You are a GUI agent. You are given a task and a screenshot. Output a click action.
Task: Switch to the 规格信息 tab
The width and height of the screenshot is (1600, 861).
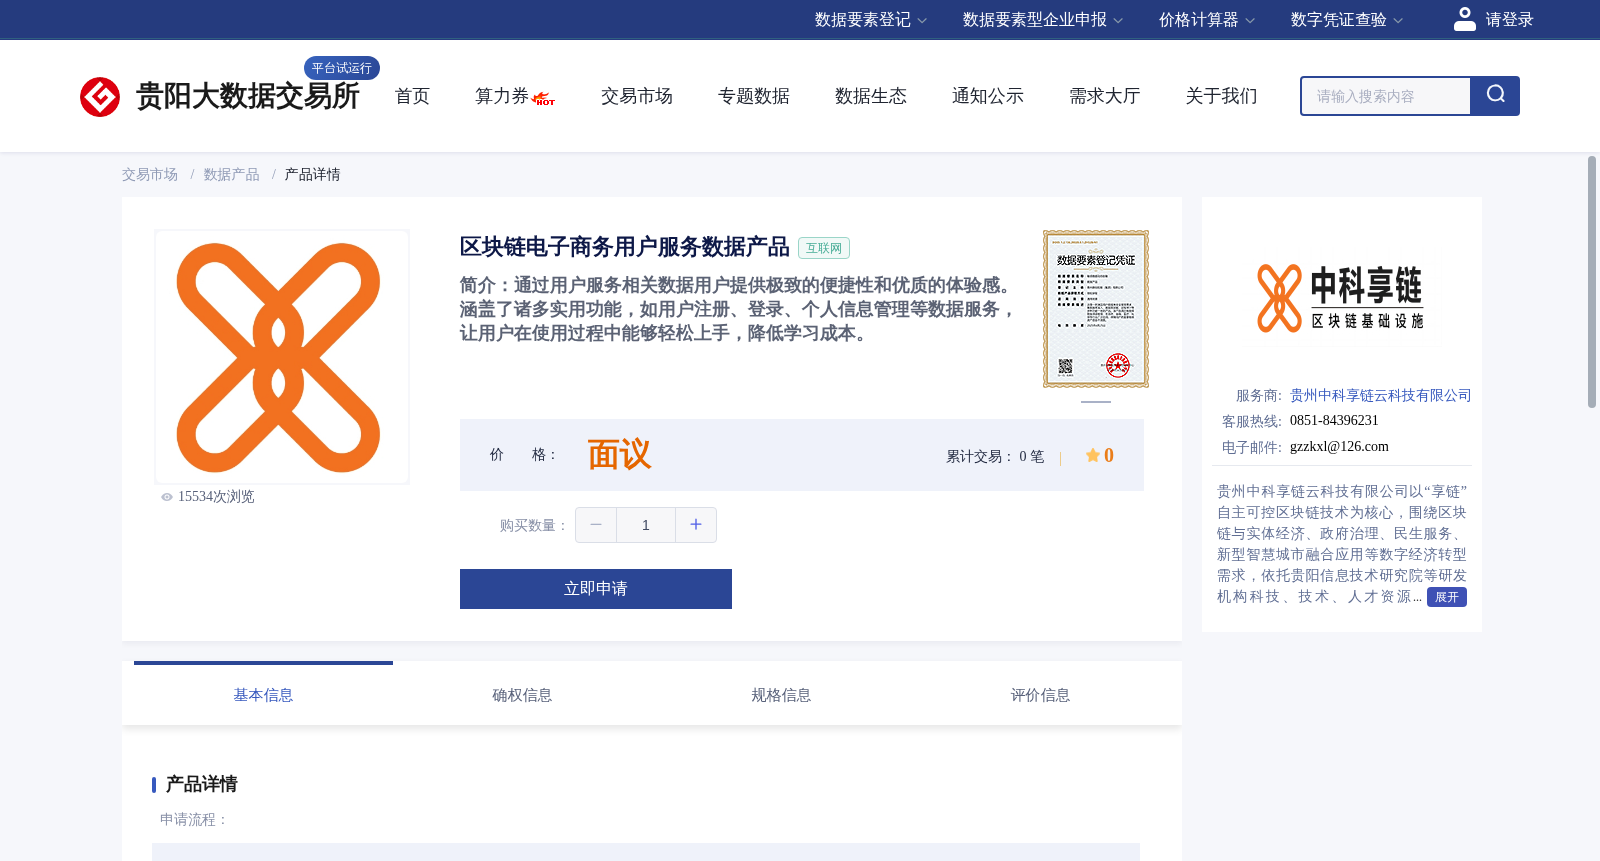781,695
